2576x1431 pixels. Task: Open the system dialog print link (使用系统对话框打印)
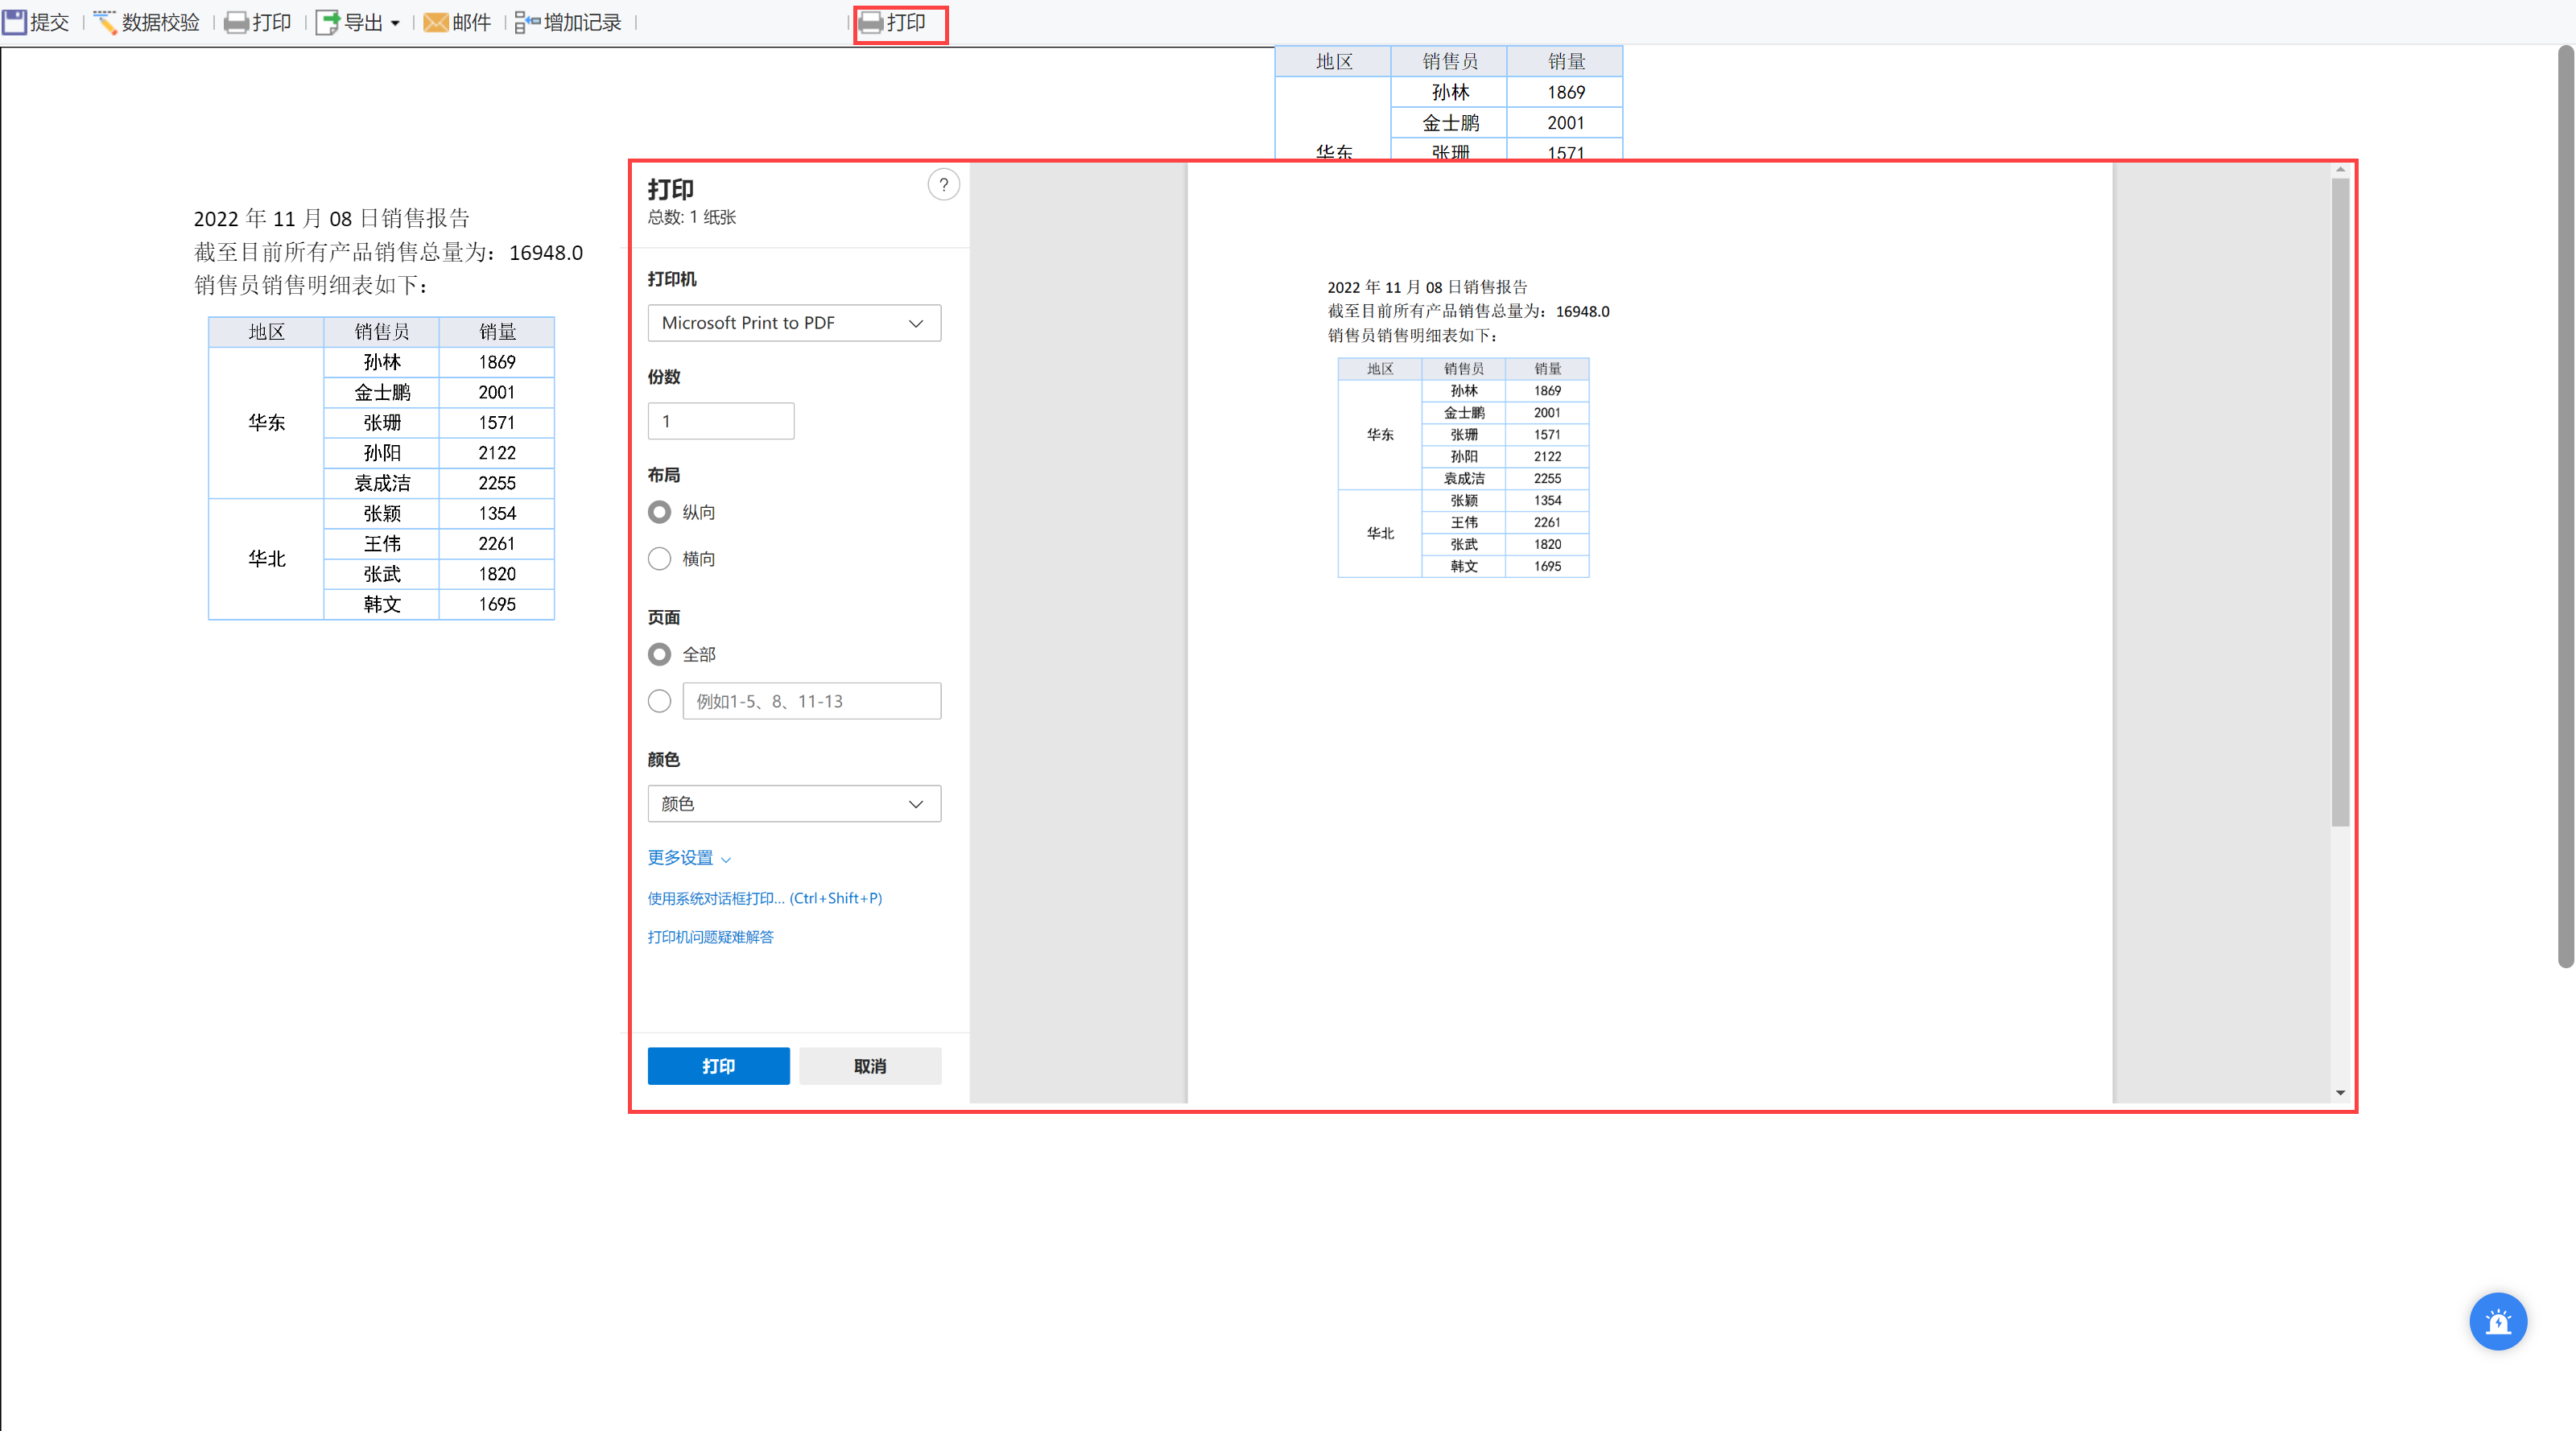[x=764, y=898]
